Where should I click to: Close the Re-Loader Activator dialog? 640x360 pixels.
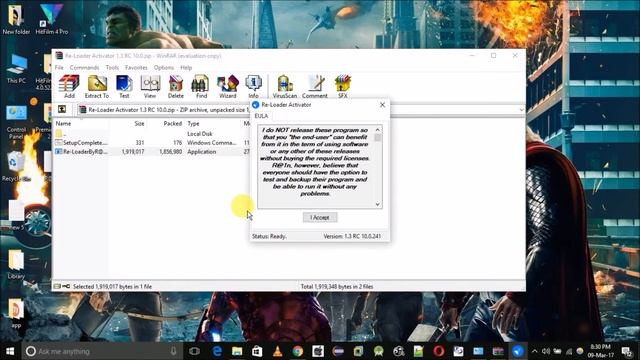[382, 105]
